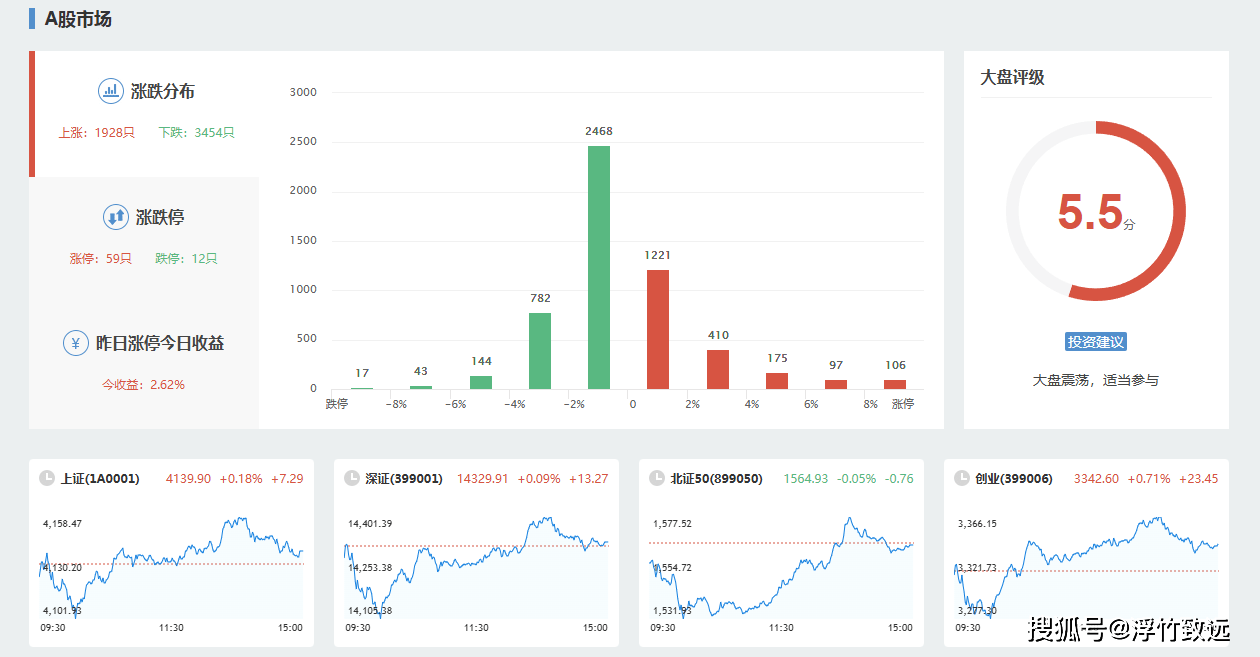Click the red bar labeled 1221
The image size is (1260, 657).
click(x=658, y=329)
